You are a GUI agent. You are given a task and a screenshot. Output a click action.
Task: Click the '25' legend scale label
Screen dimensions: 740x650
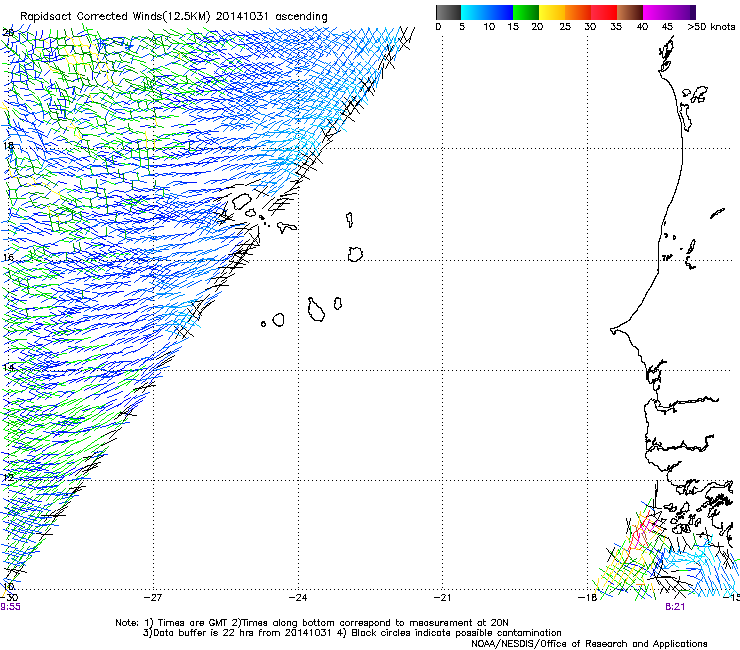click(565, 27)
